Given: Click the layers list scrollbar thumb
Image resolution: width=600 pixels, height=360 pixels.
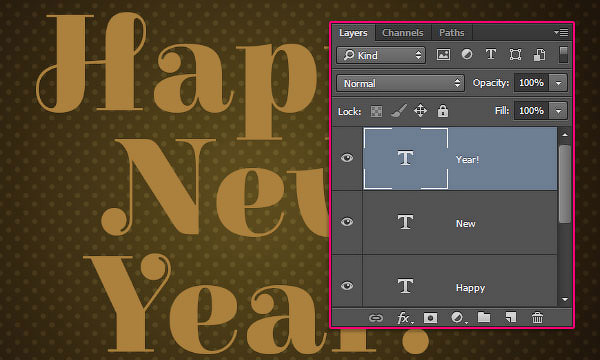Looking at the screenshot, I should coord(565,183).
